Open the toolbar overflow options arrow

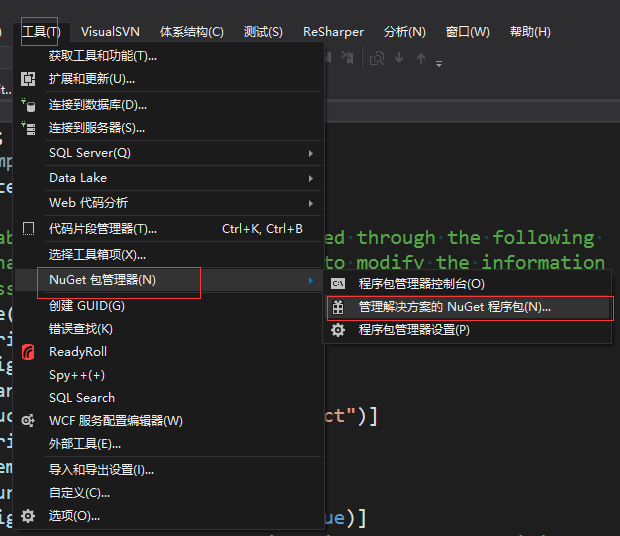(439, 63)
